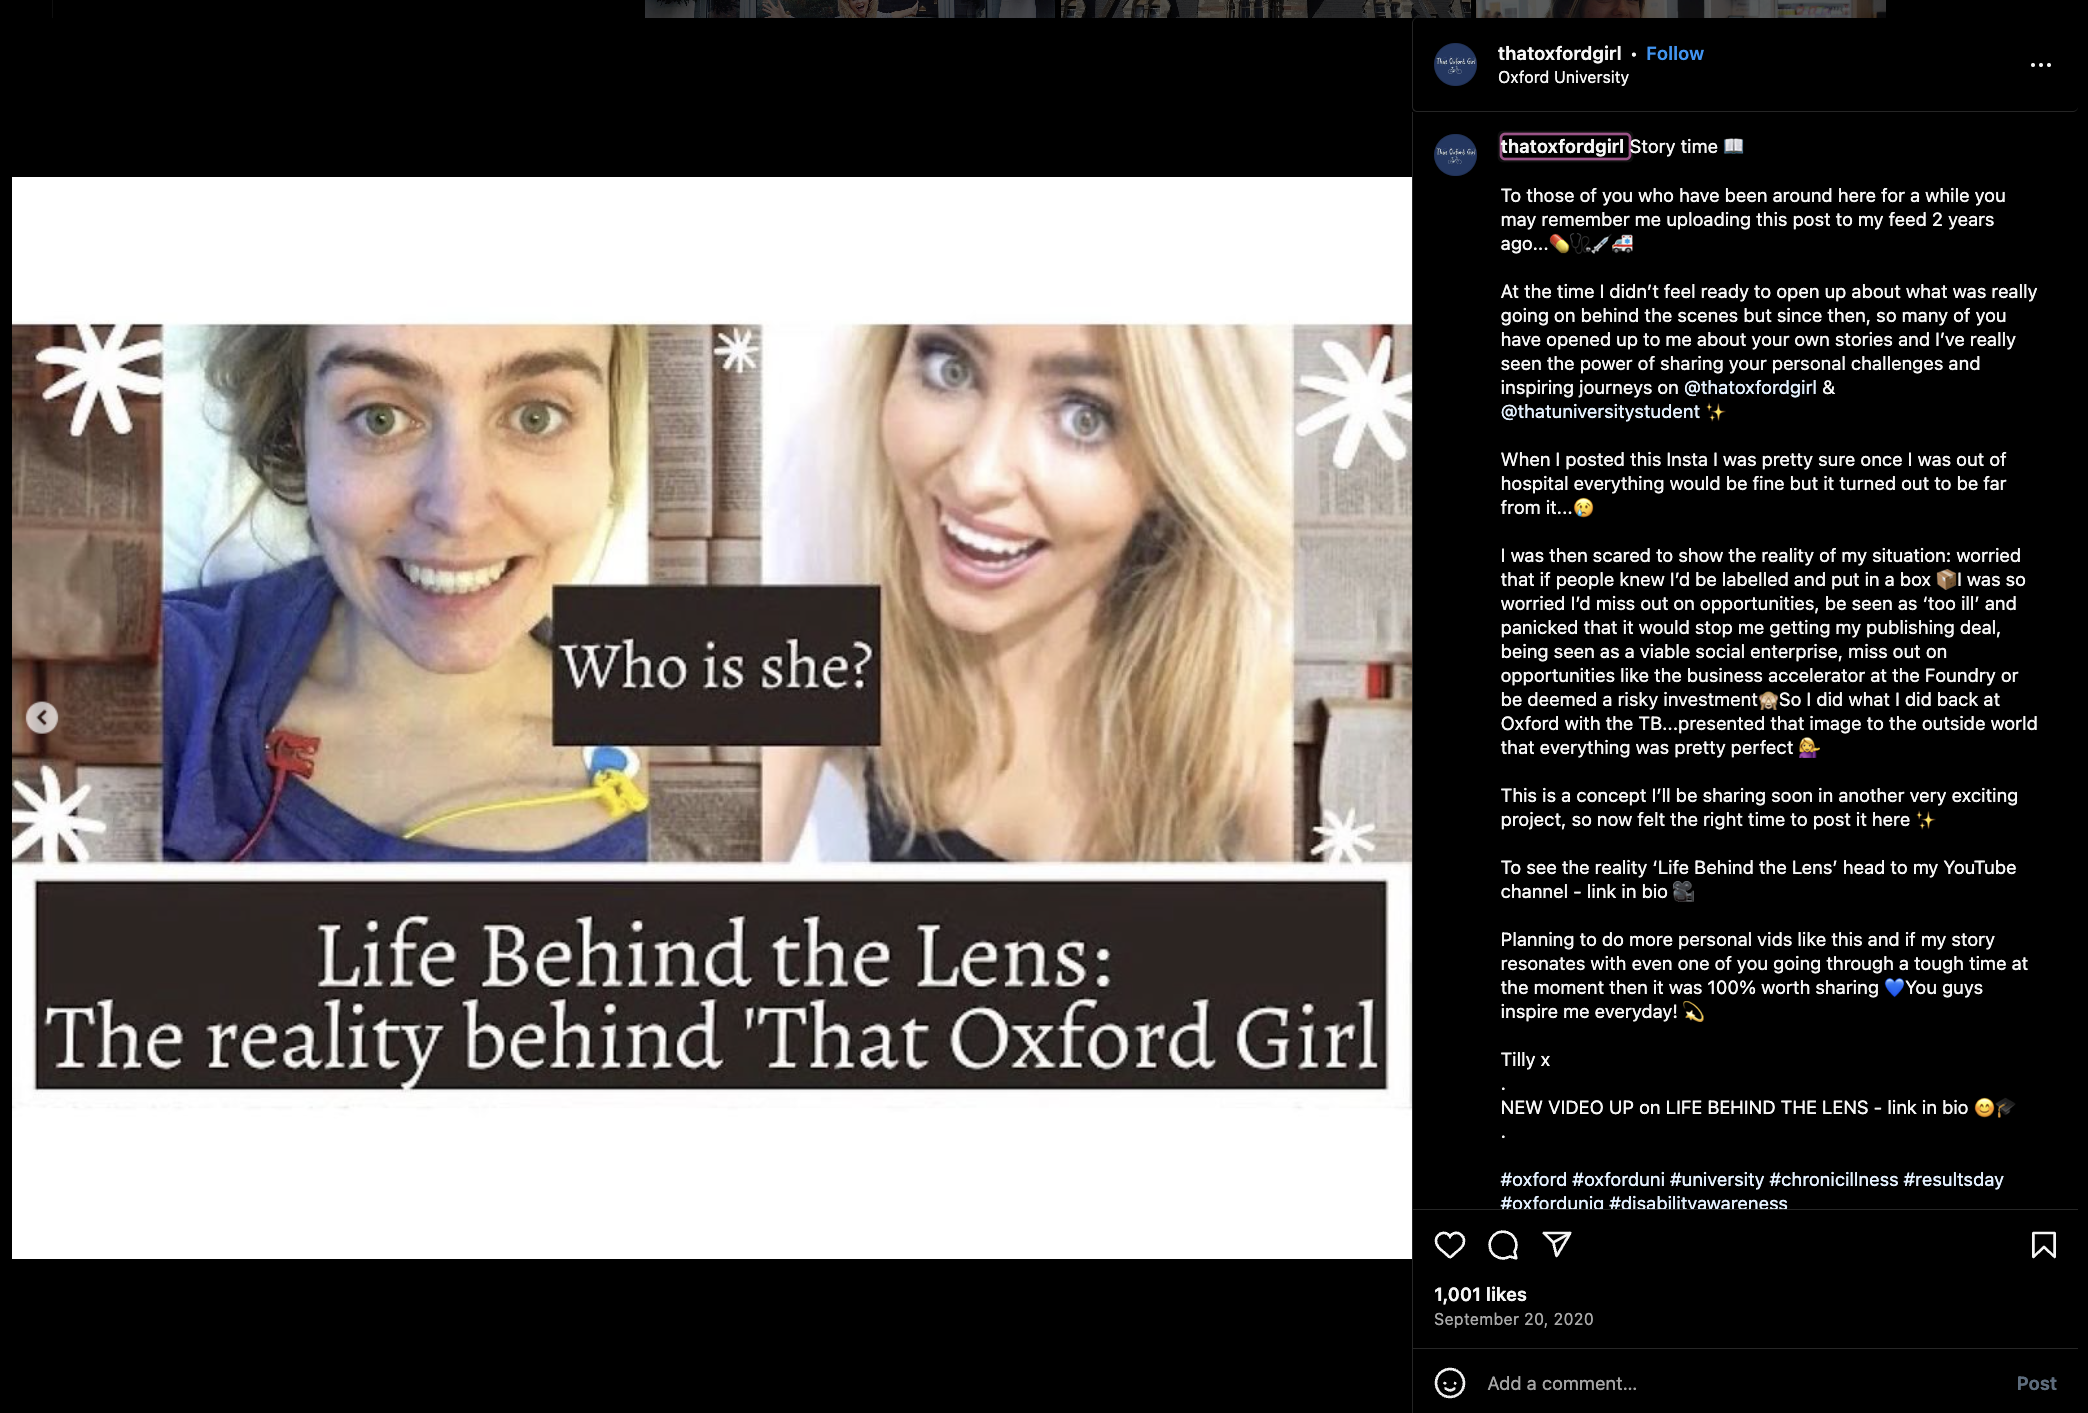Open thatoxfordgirl profile picture in header
The height and width of the screenshot is (1413, 2088).
click(1455, 64)
